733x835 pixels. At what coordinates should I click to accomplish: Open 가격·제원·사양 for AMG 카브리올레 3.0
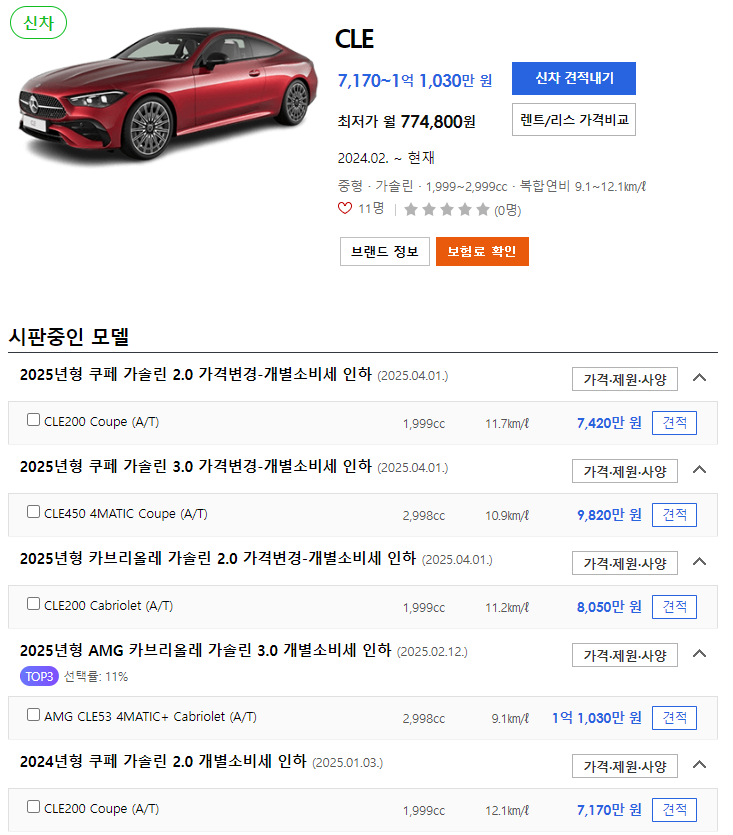tap(625, 655)
